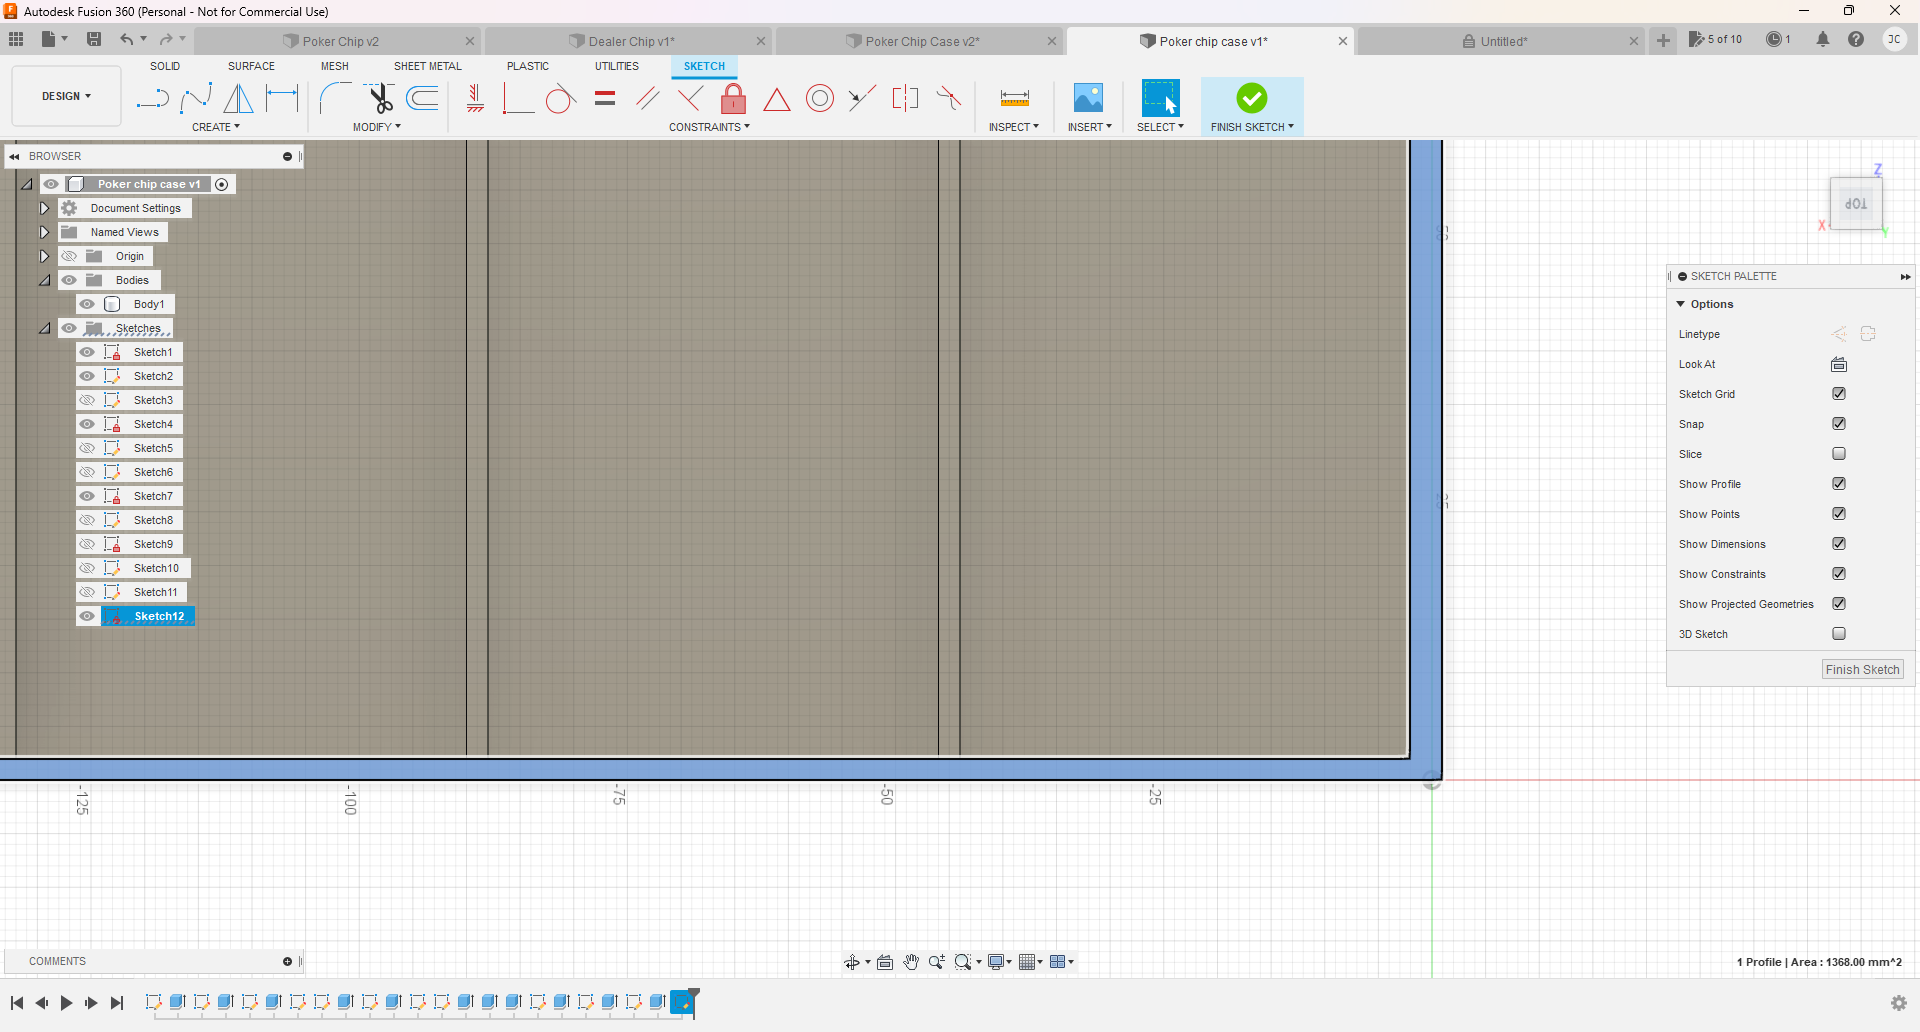This screenshot has width=1920, height=1032.
Task: Toggle Show Points checkbox
Action: (x=1839, y=514)
